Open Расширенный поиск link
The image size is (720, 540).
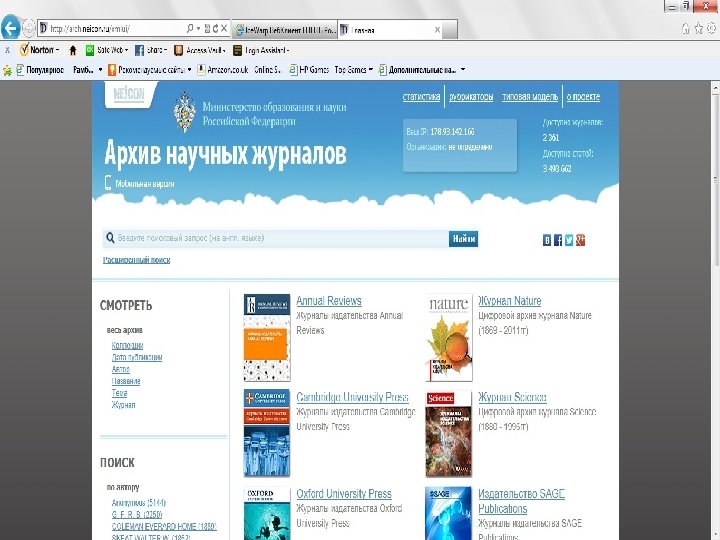pyautogui.click(x=136, y=260)
